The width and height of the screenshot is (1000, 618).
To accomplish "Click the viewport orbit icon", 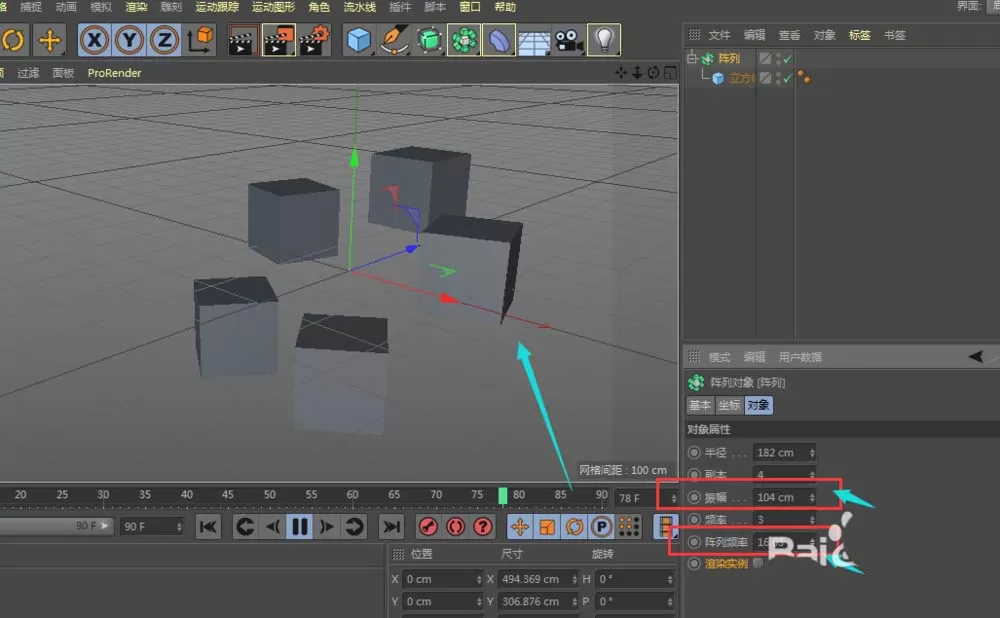I will [x=653, y=73].
